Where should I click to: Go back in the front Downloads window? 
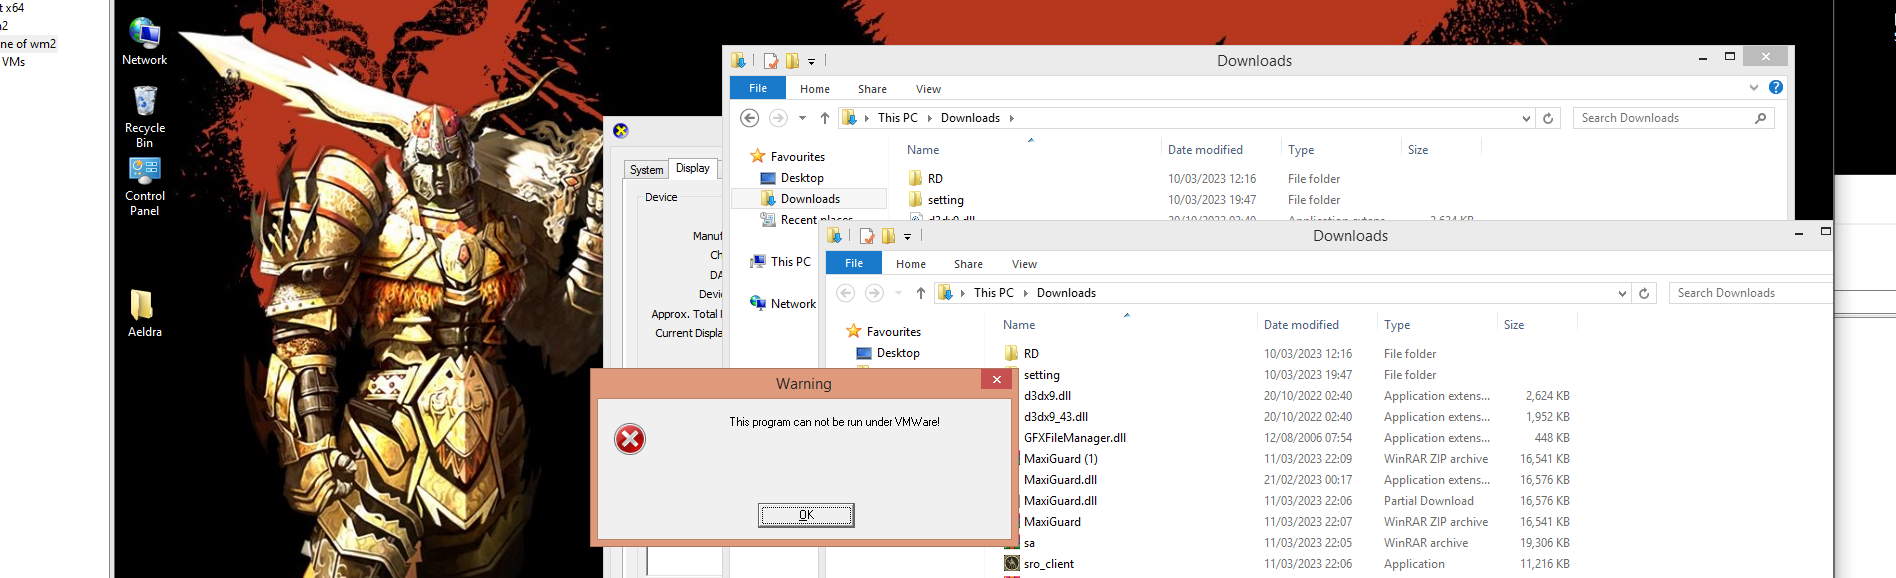[x=845, y=293]
